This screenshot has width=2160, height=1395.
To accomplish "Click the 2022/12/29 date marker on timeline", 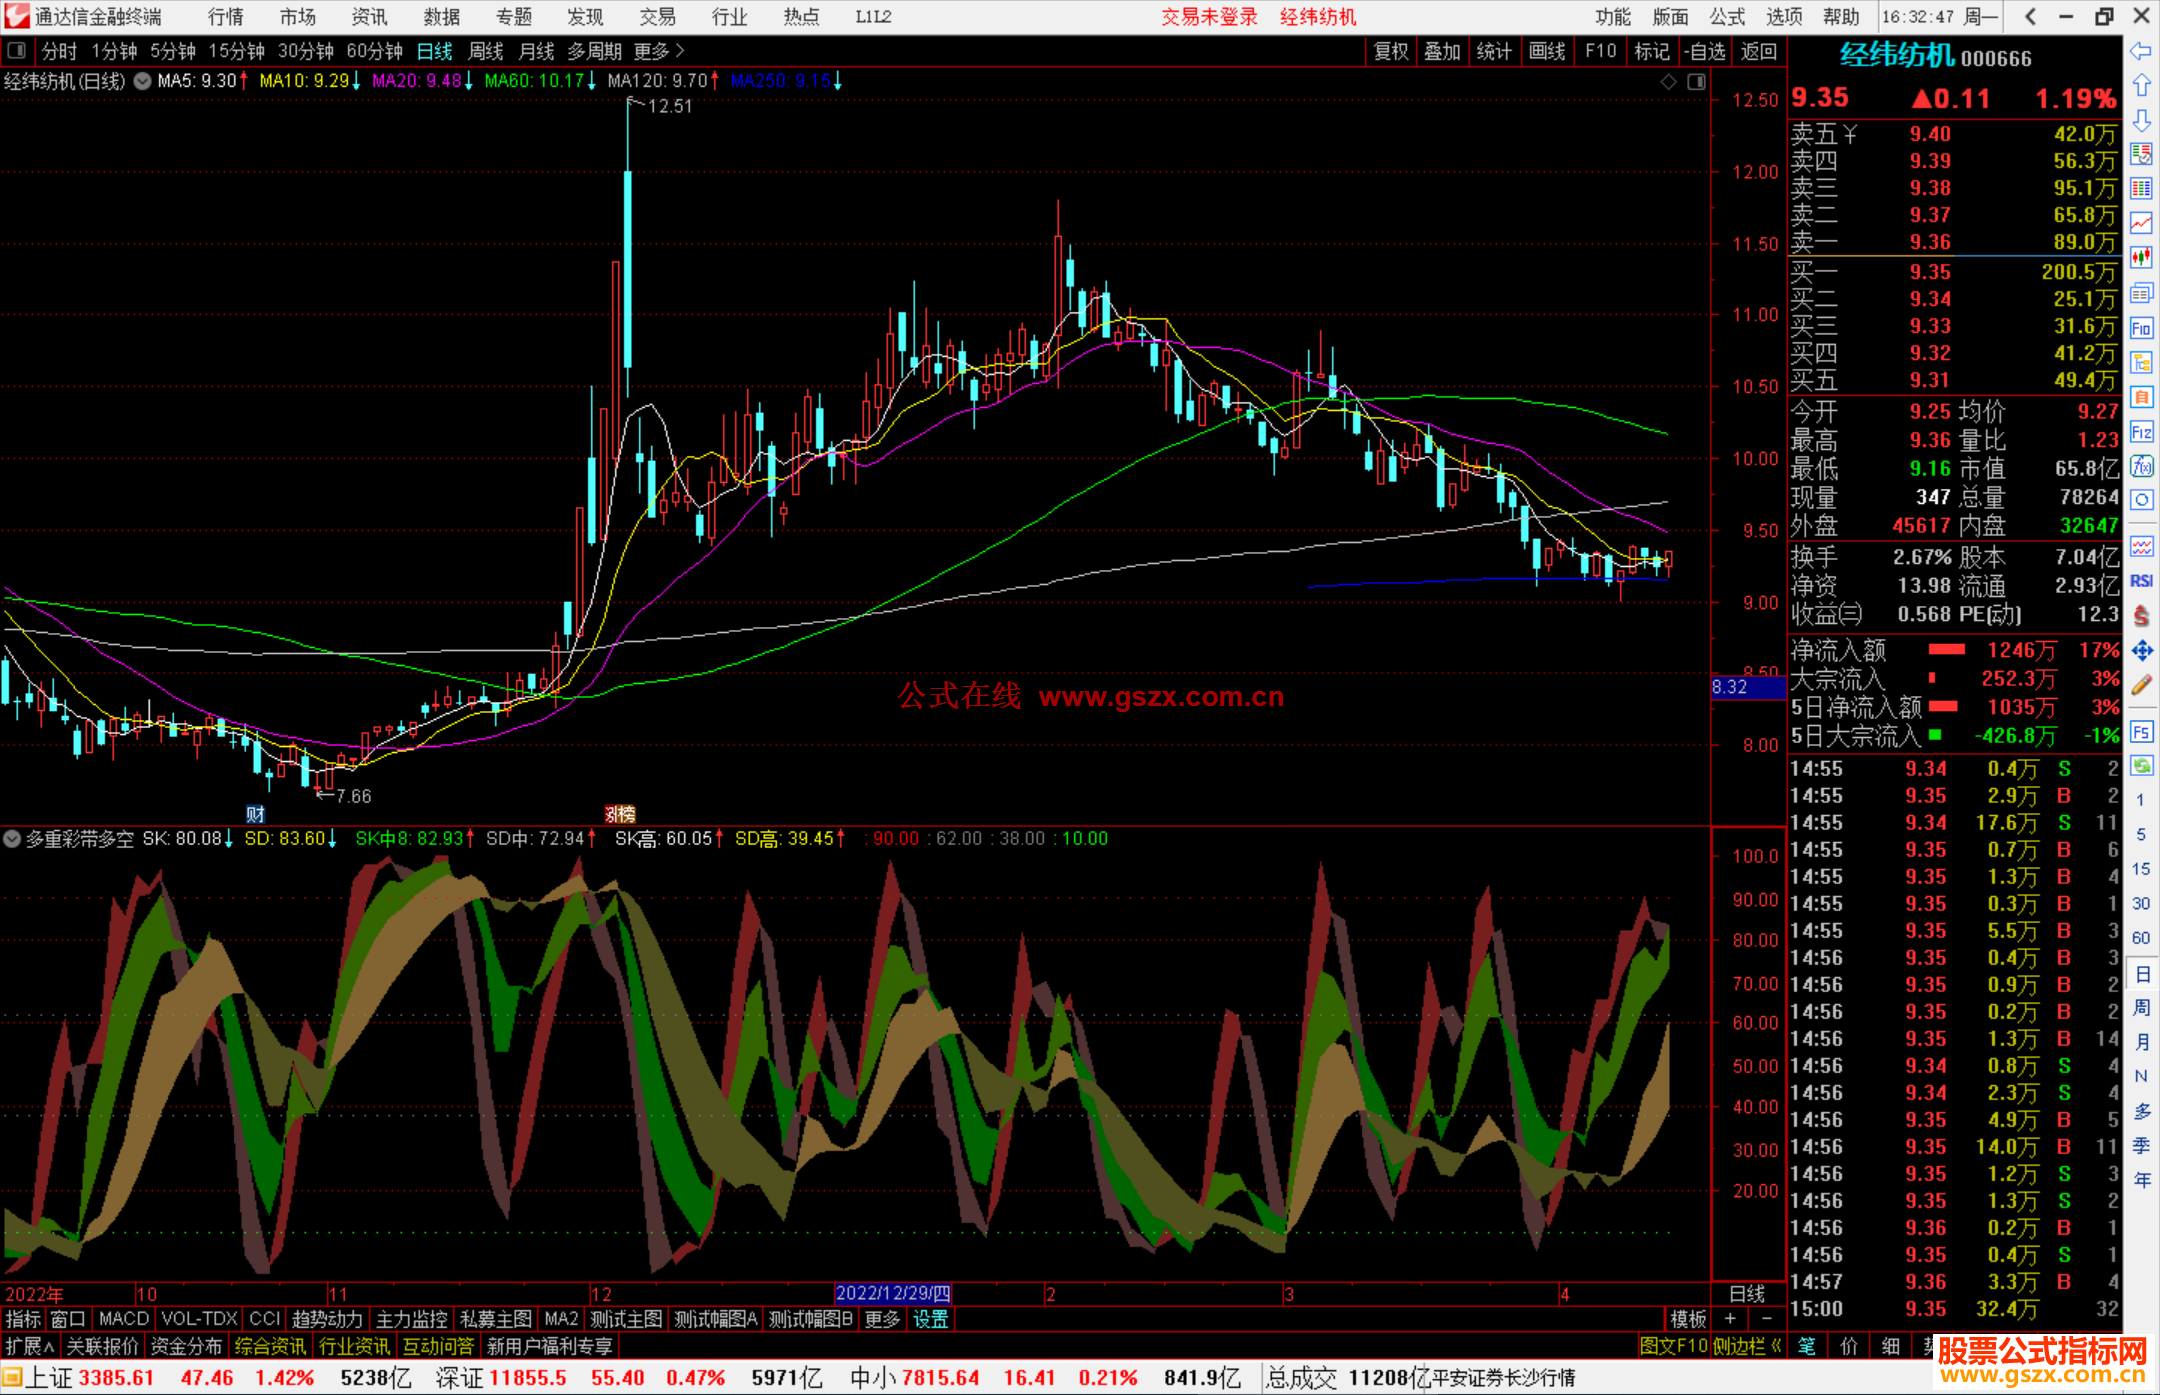I will coord(892,1294).
